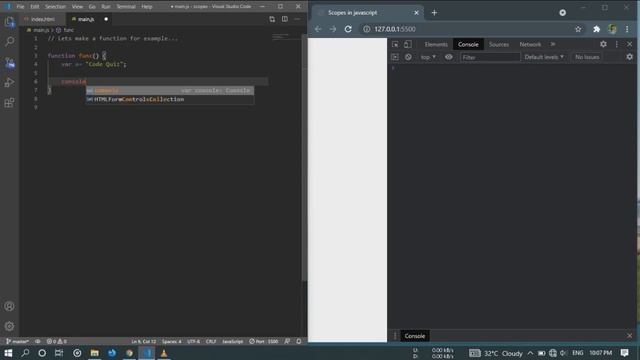The image size is (640, 360).
Task: Open VLC from the taskbar
Action: click(x=164, y=353)
